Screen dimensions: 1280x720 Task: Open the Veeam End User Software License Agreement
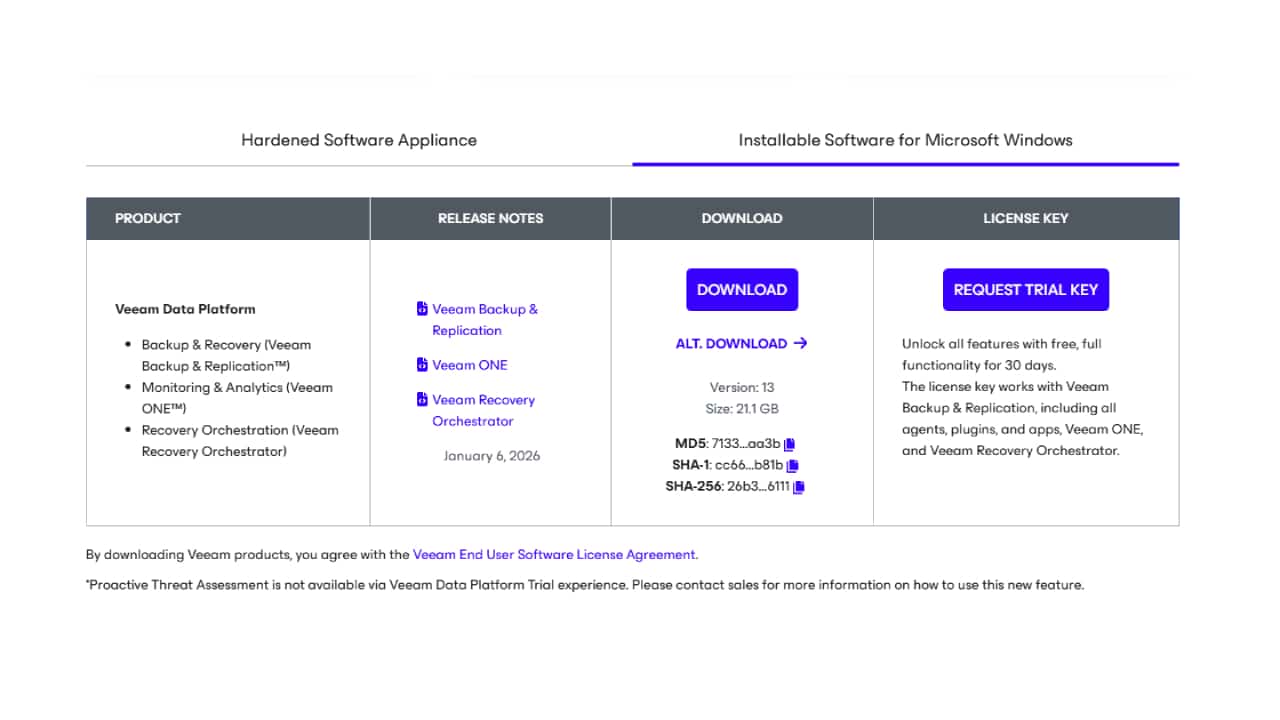point(555,554)
